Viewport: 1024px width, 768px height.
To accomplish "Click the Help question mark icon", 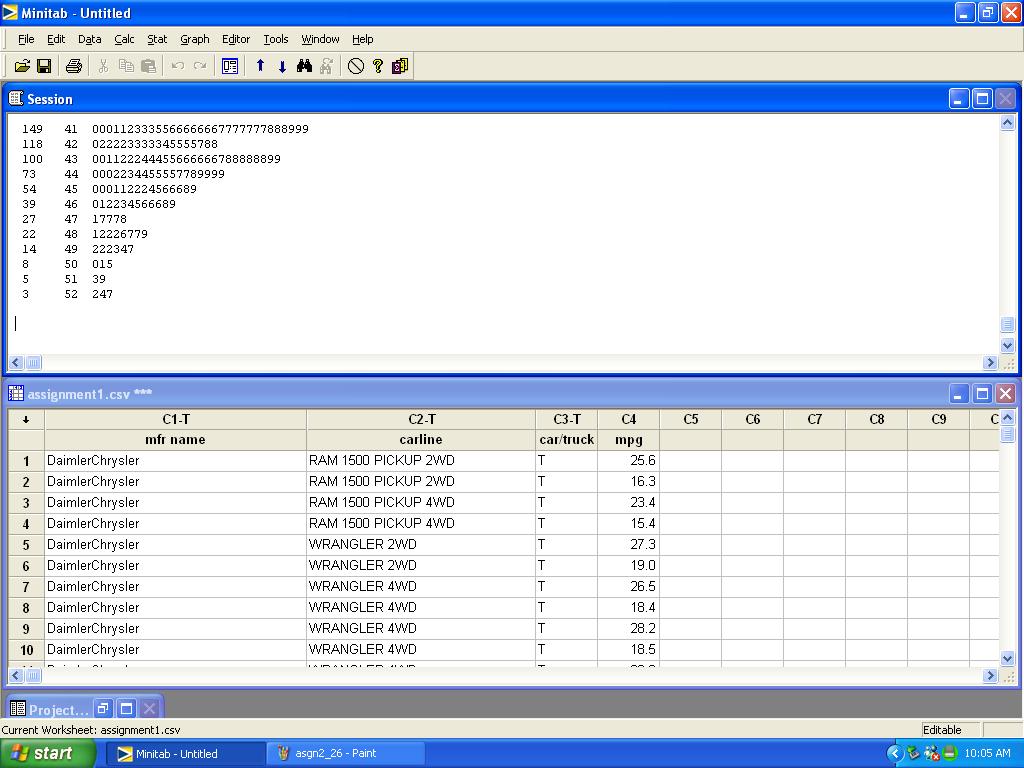I will (378, 66).
